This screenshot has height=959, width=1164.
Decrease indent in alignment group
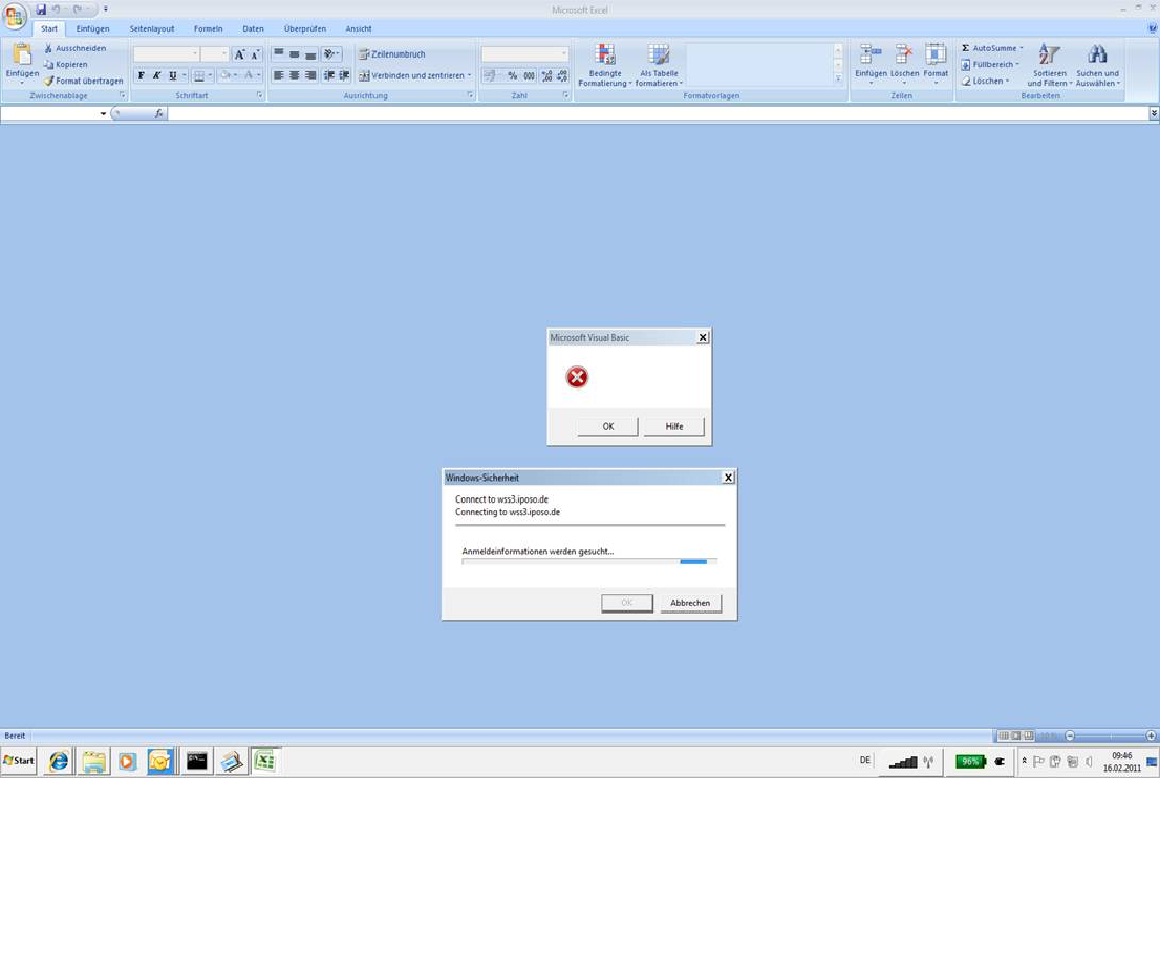point(329,75)
